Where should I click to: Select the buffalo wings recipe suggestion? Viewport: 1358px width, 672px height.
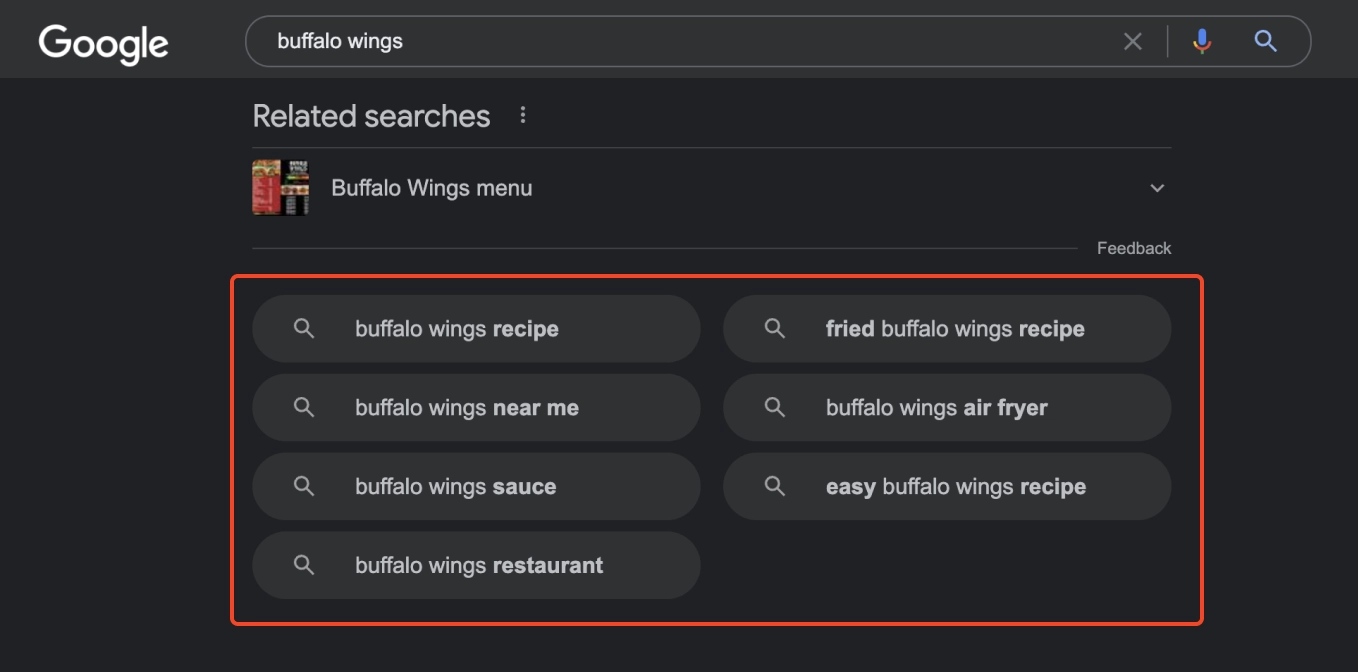pos(476,329)
